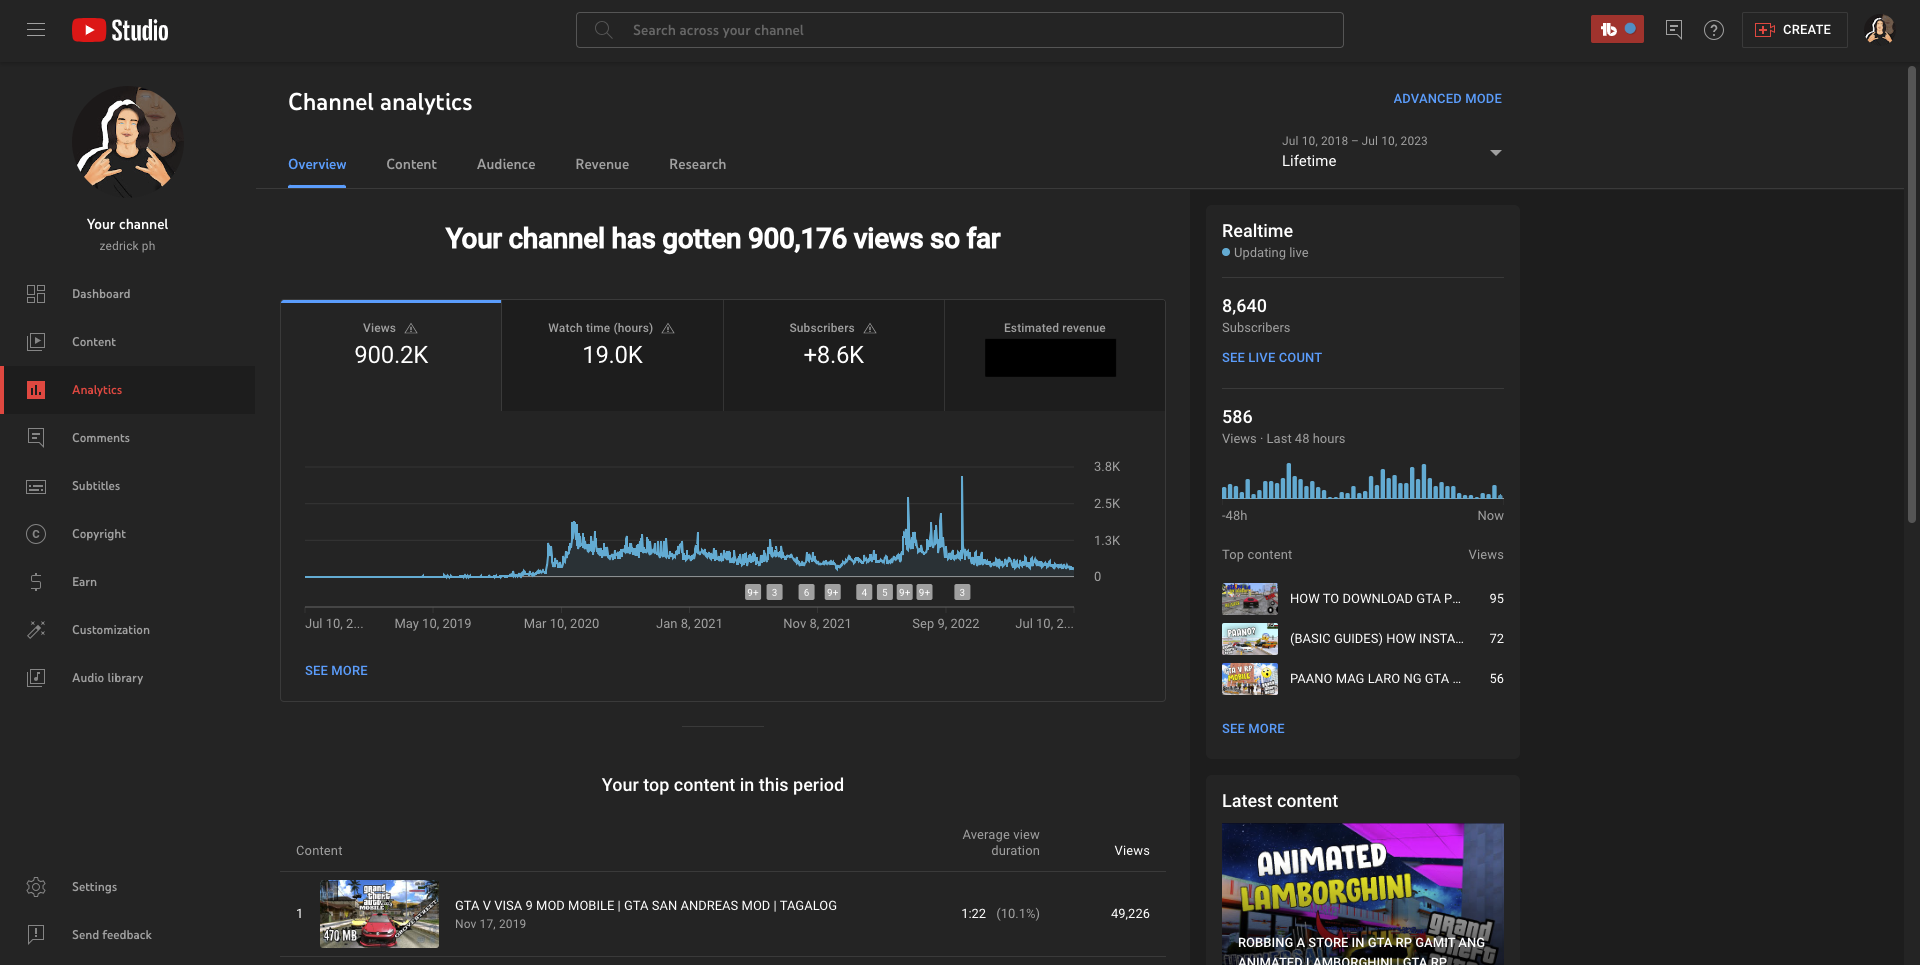1920x965 pixels.
Task: Click the CREATE button
Action: pyautogui.click(x=1794, y=30)
